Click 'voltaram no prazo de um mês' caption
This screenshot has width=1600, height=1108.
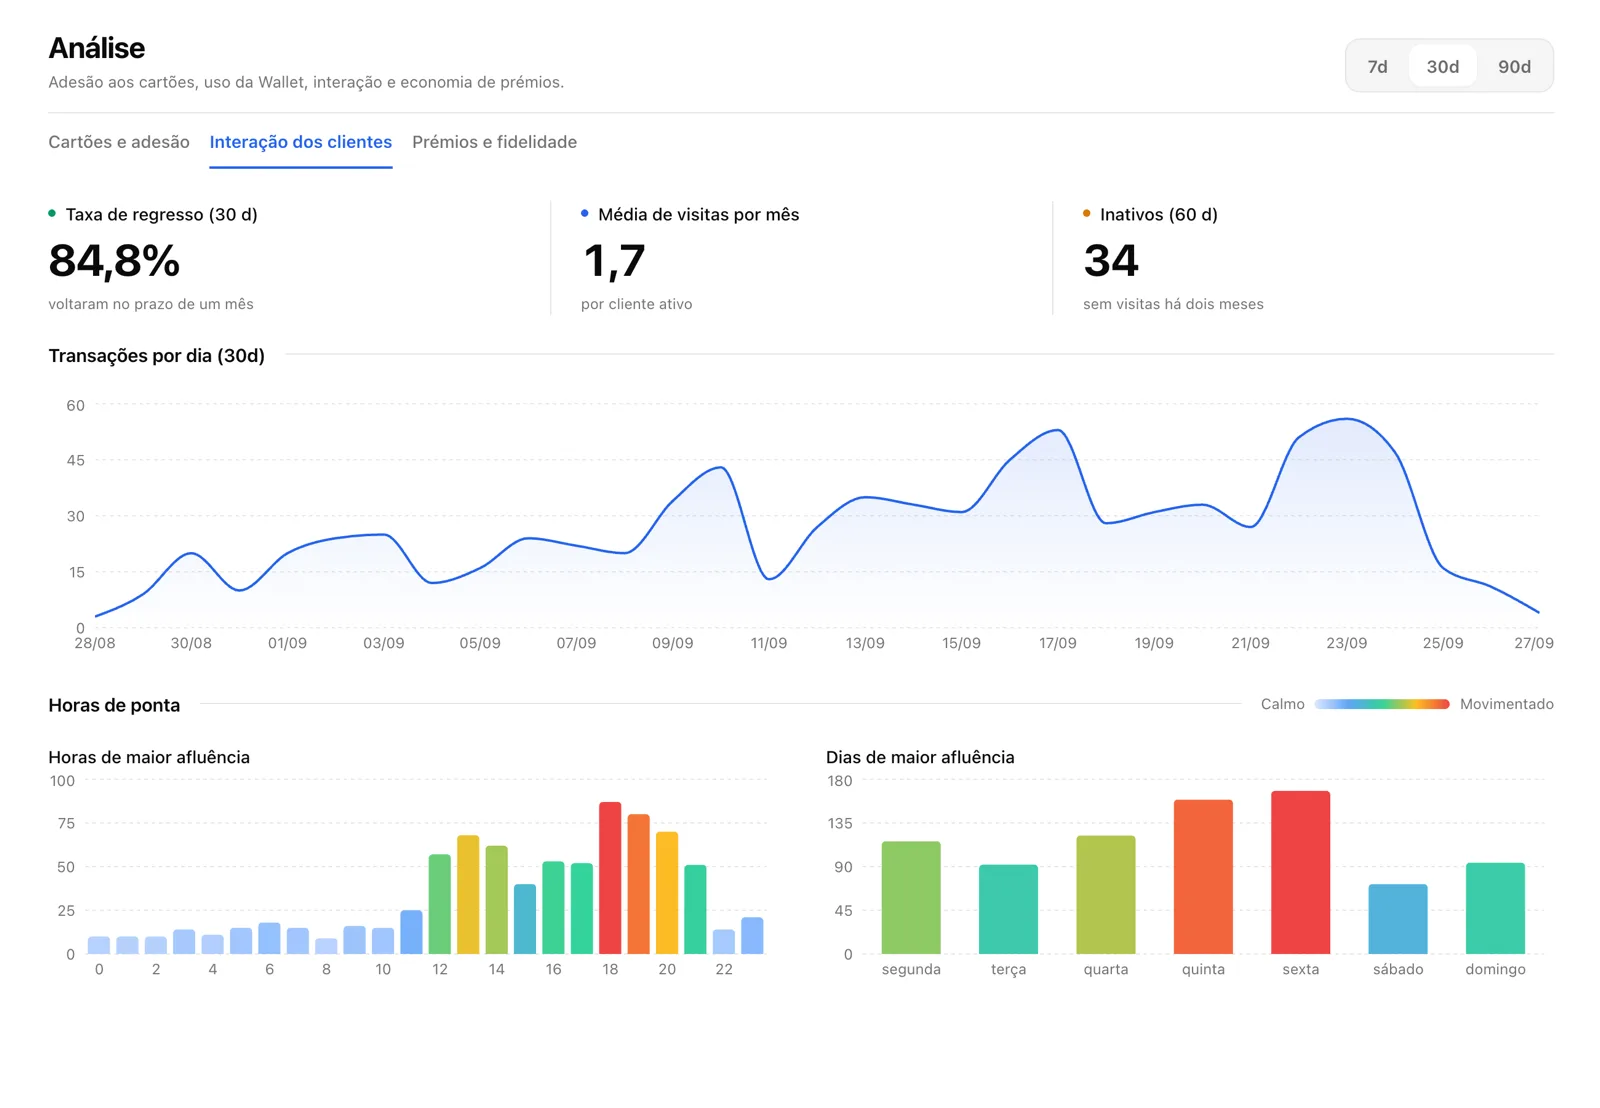pyautogui.click(x=151, y=304)
